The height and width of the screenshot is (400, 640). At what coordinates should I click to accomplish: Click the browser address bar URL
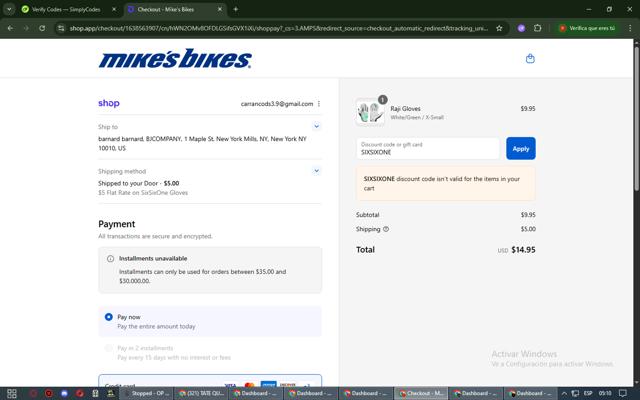coord(278,28)
